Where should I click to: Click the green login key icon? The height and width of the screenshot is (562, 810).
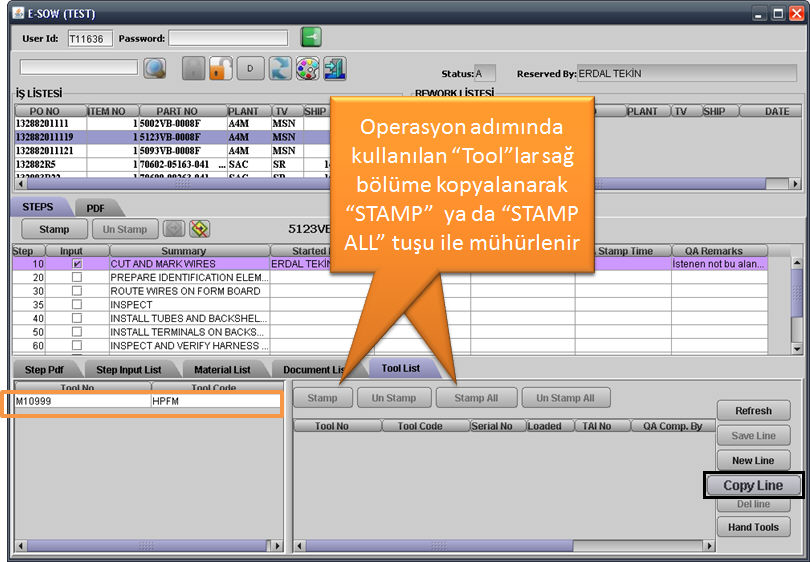point(311,37)
